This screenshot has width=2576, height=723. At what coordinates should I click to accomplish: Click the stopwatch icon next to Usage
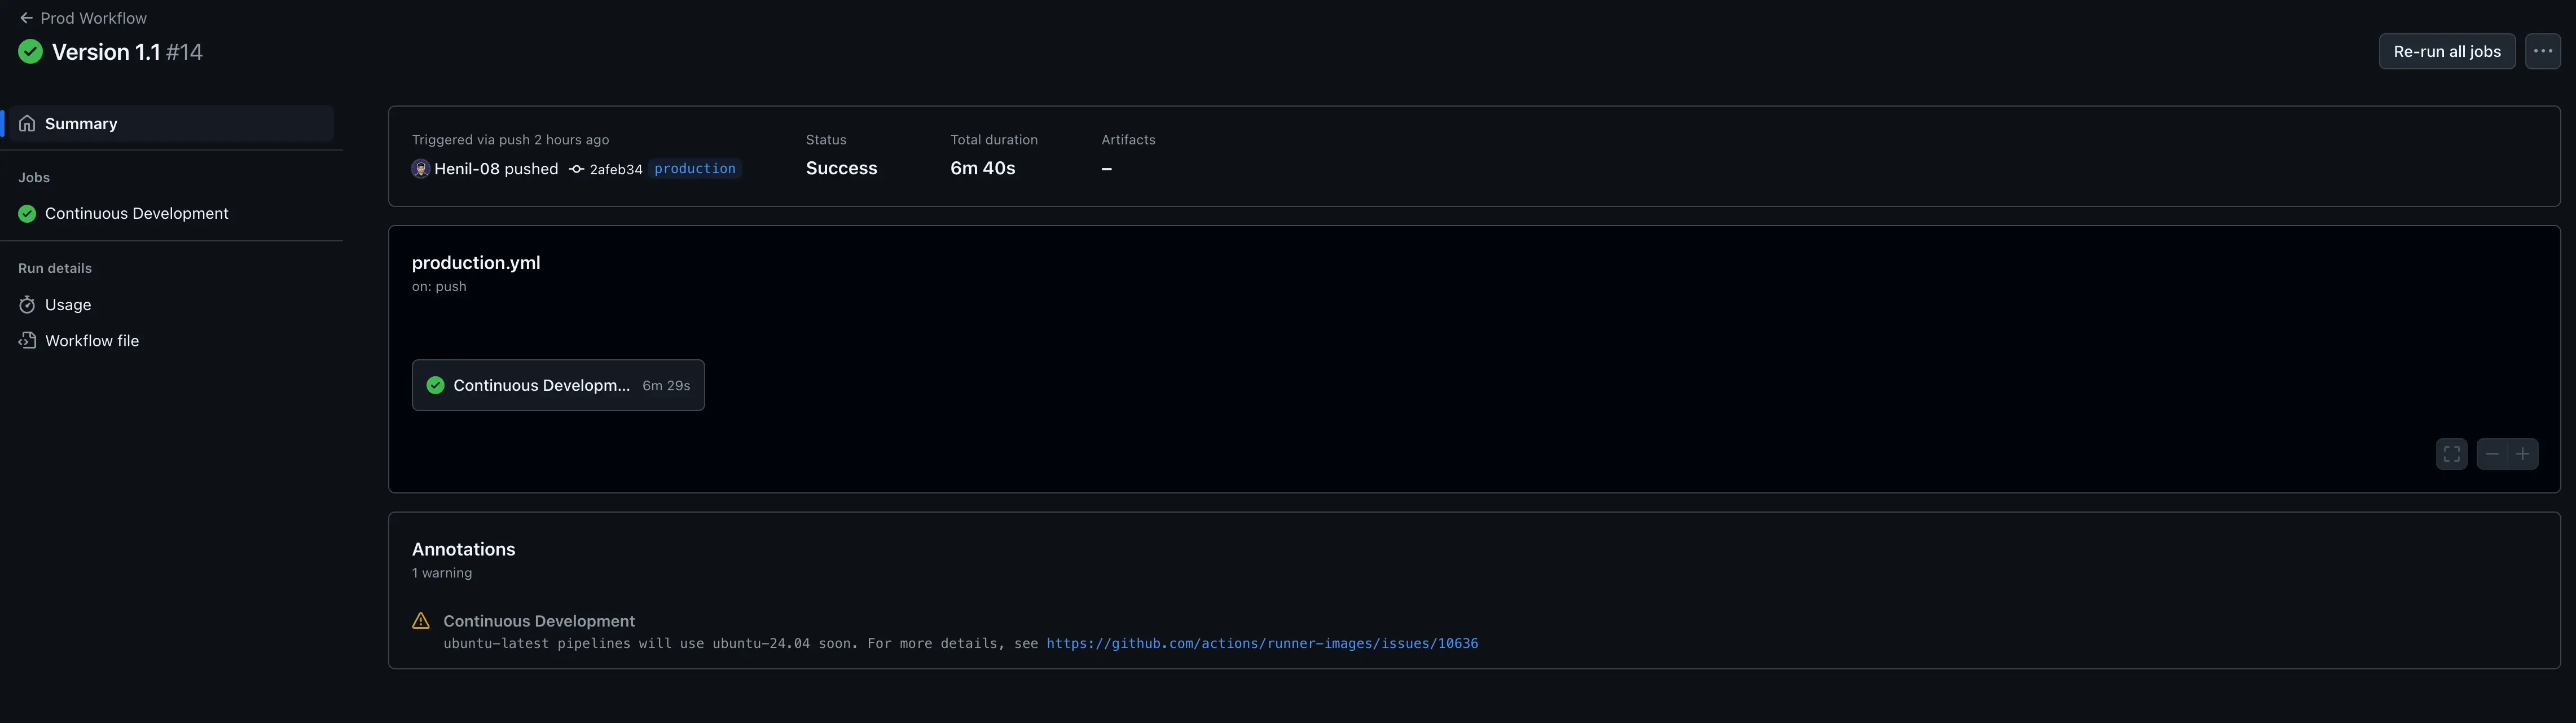[x=27, y=305]
